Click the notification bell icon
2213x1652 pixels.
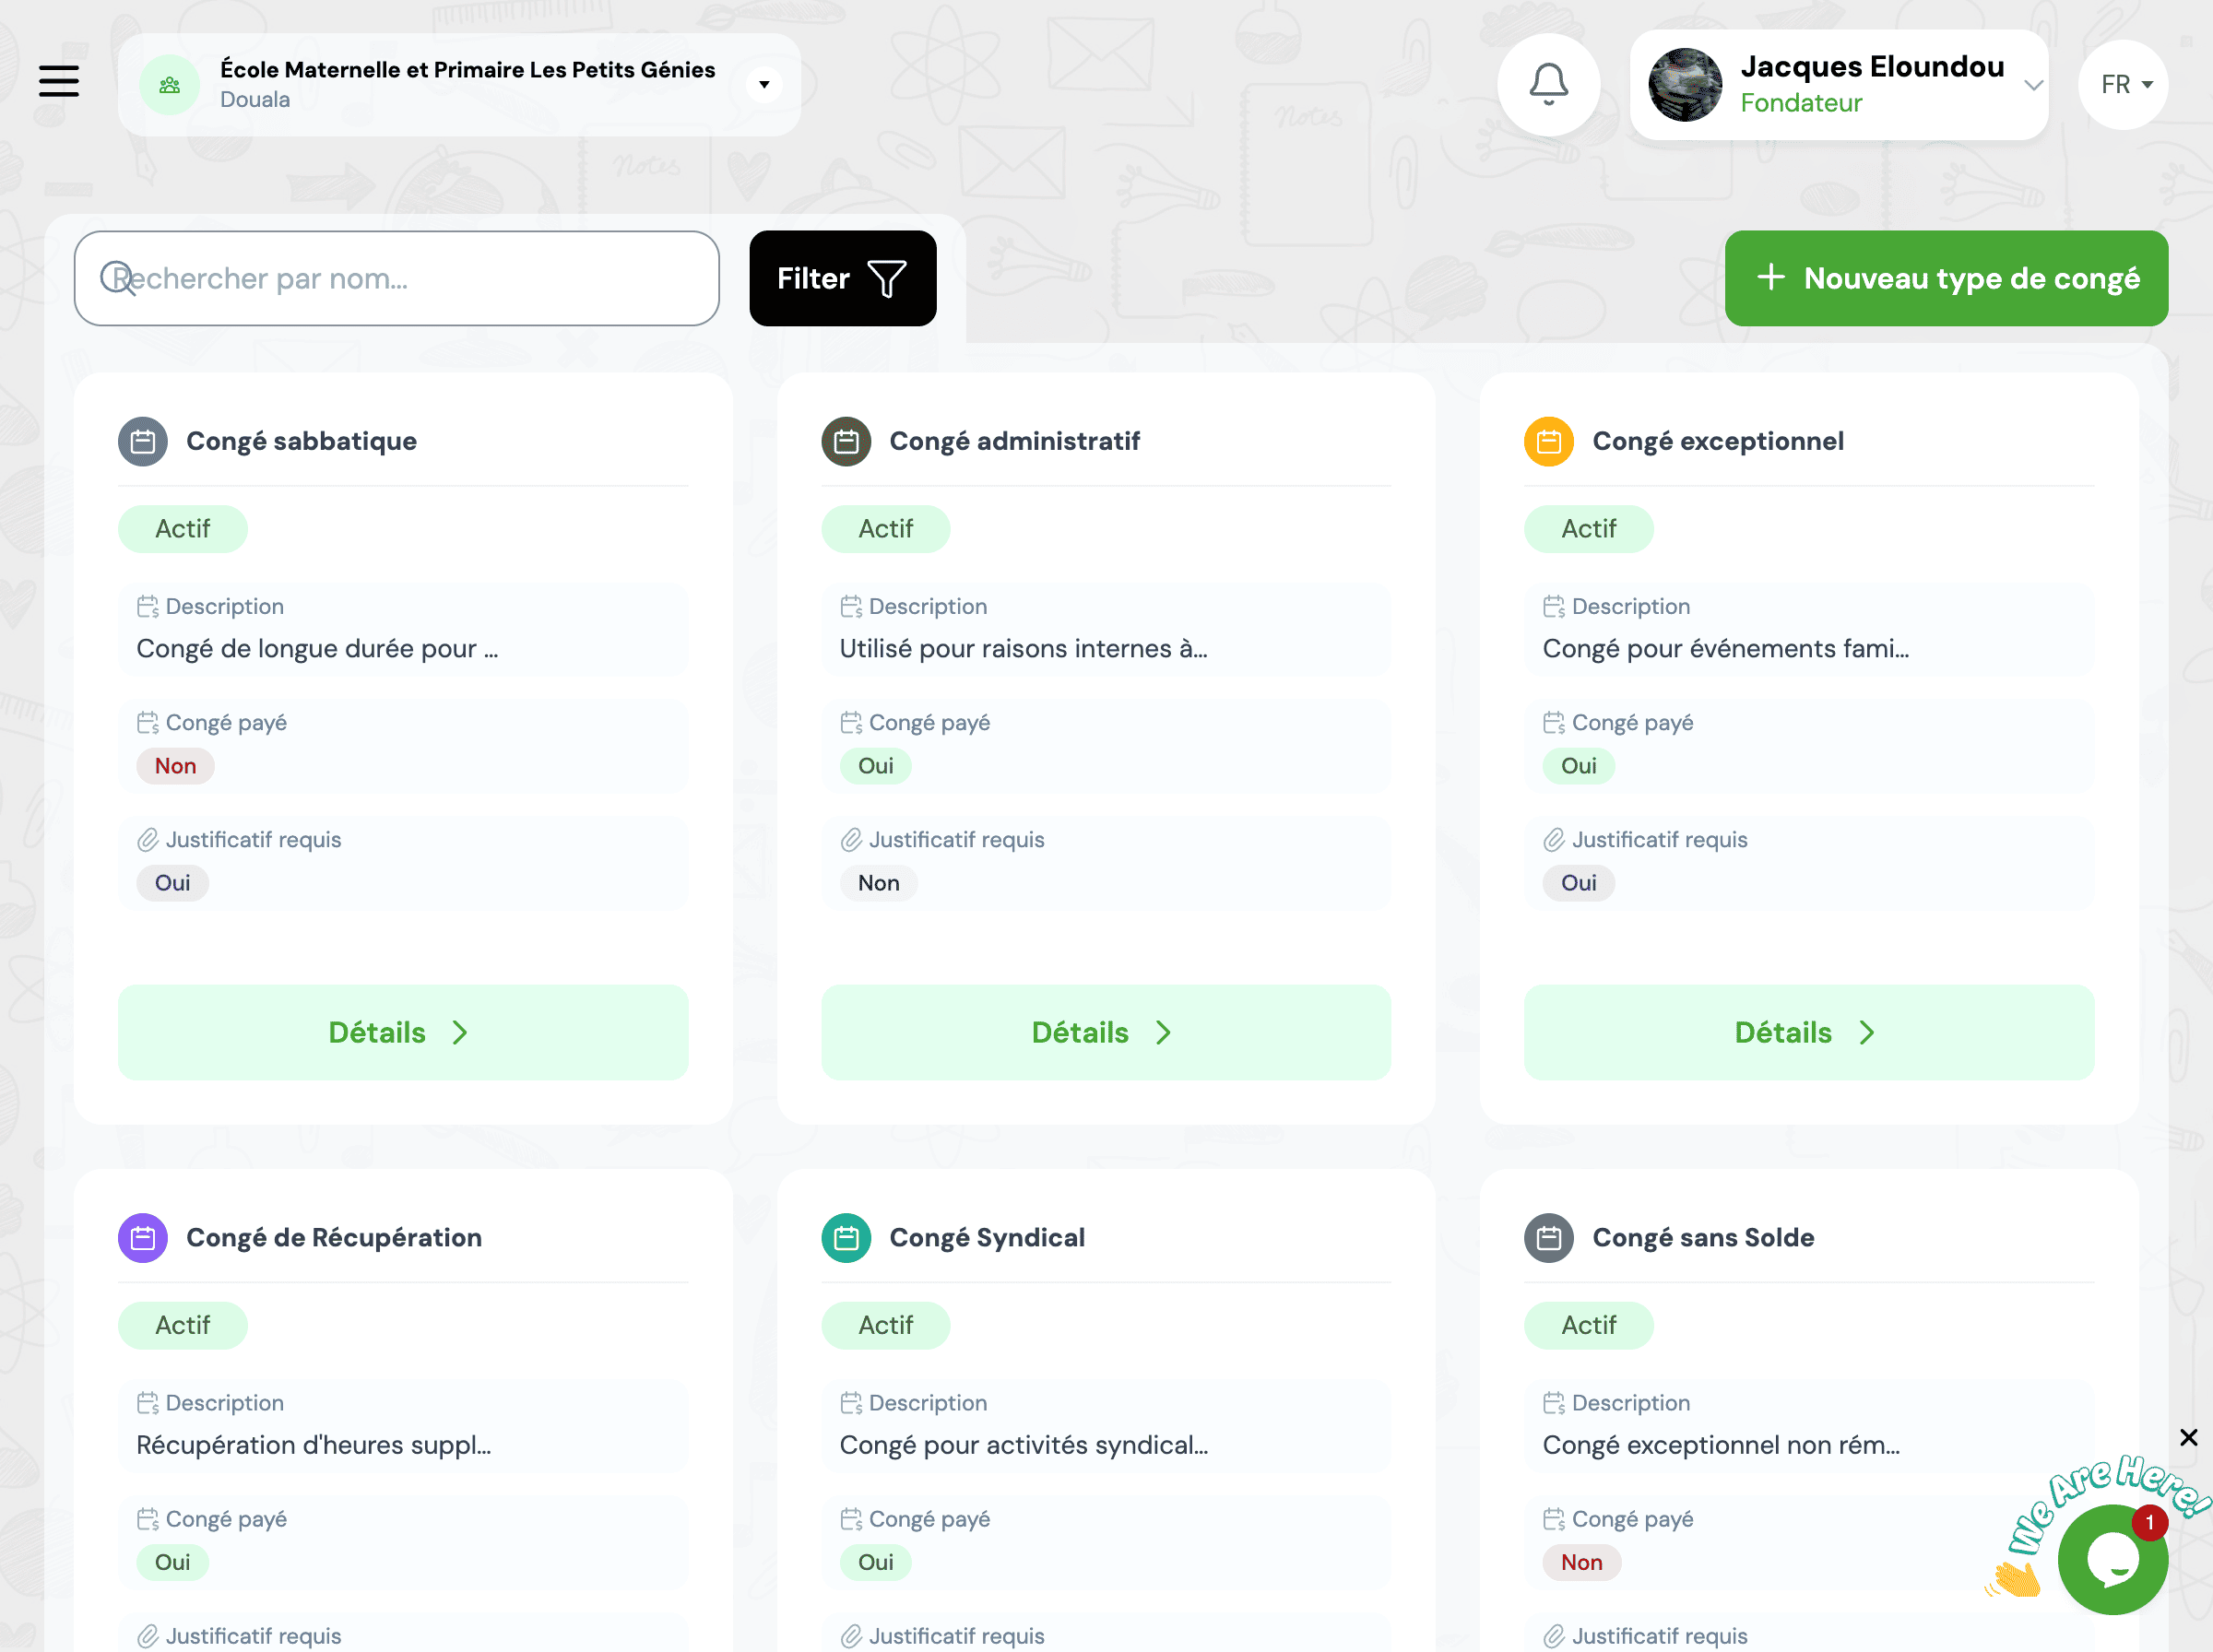(x=1548, y=85)
